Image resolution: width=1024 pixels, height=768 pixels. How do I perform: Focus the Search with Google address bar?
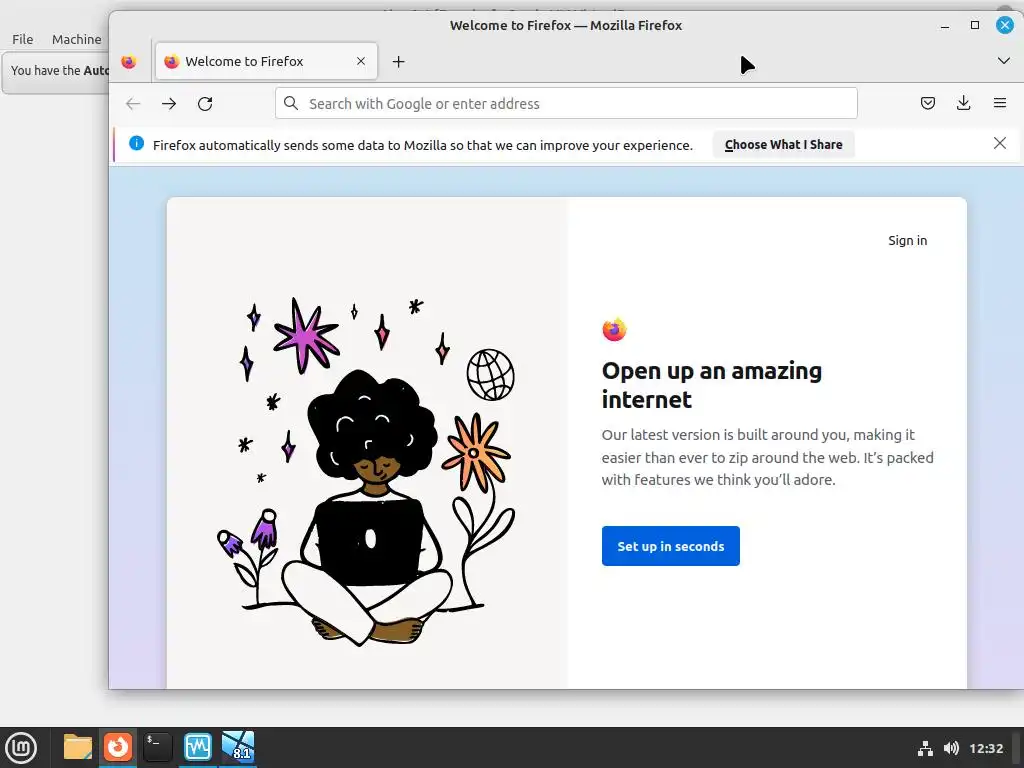tap(566, 103)
